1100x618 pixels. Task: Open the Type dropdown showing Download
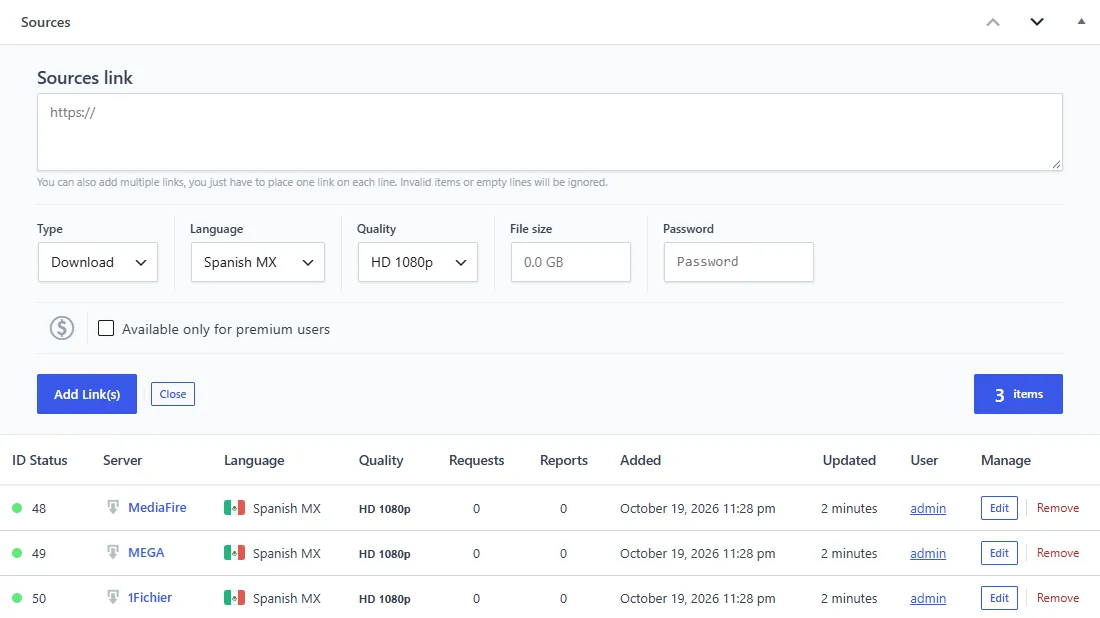point(98,262)
